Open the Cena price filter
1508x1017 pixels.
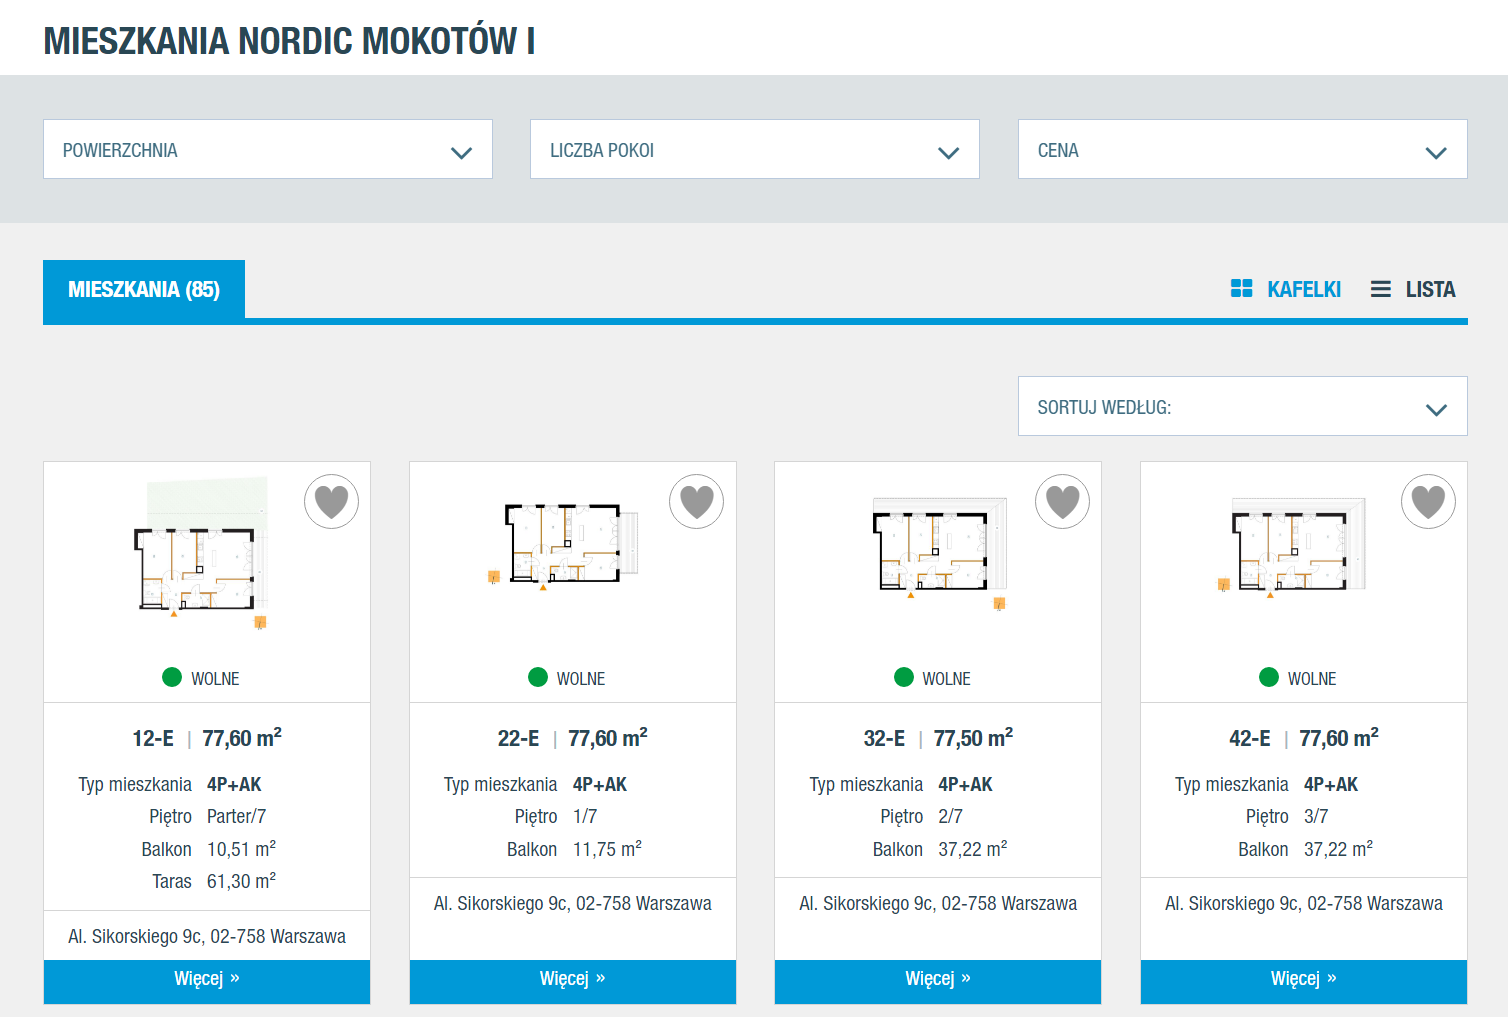coord(1242,150)
